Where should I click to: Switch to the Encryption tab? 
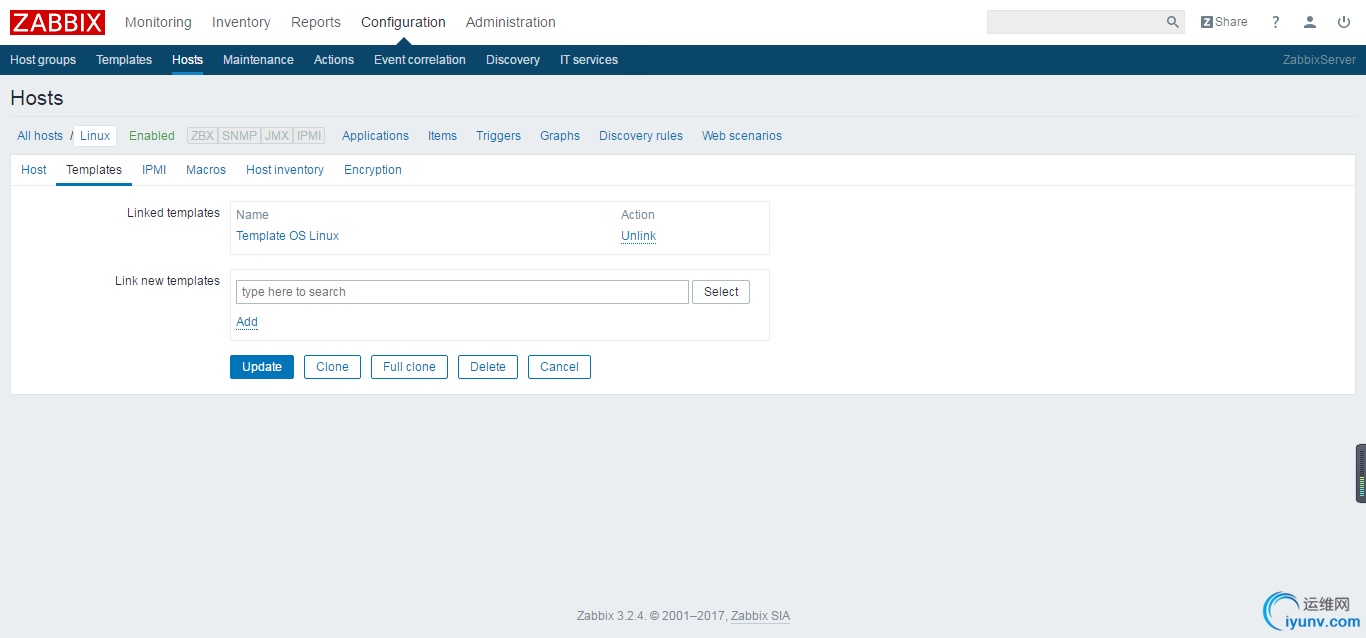pos(373,170)
